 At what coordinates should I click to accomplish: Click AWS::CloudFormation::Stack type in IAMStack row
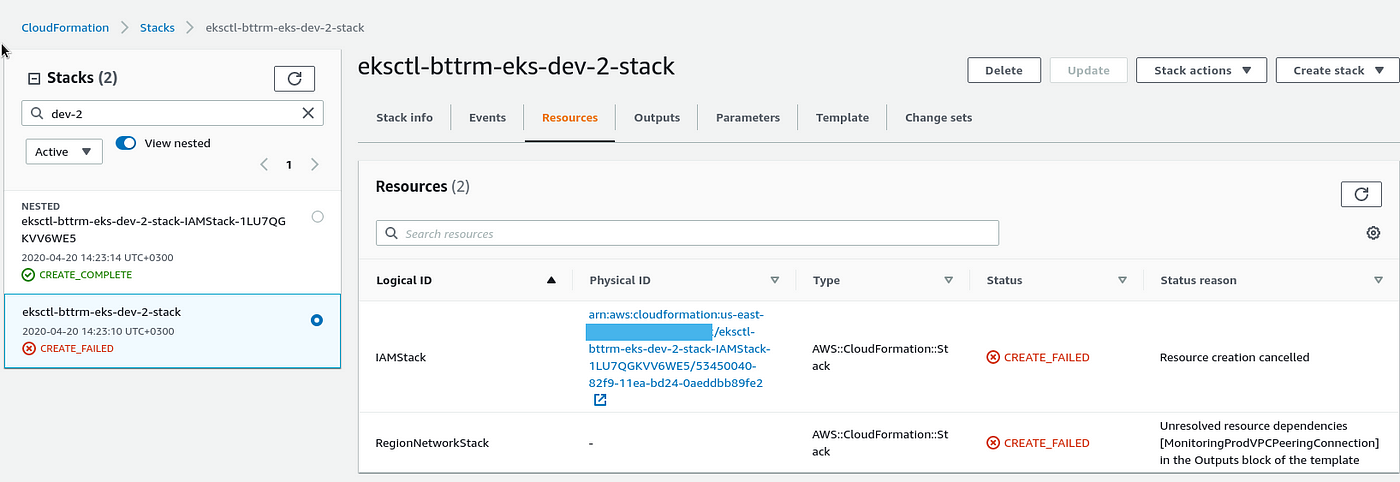[x=881, y=357]
